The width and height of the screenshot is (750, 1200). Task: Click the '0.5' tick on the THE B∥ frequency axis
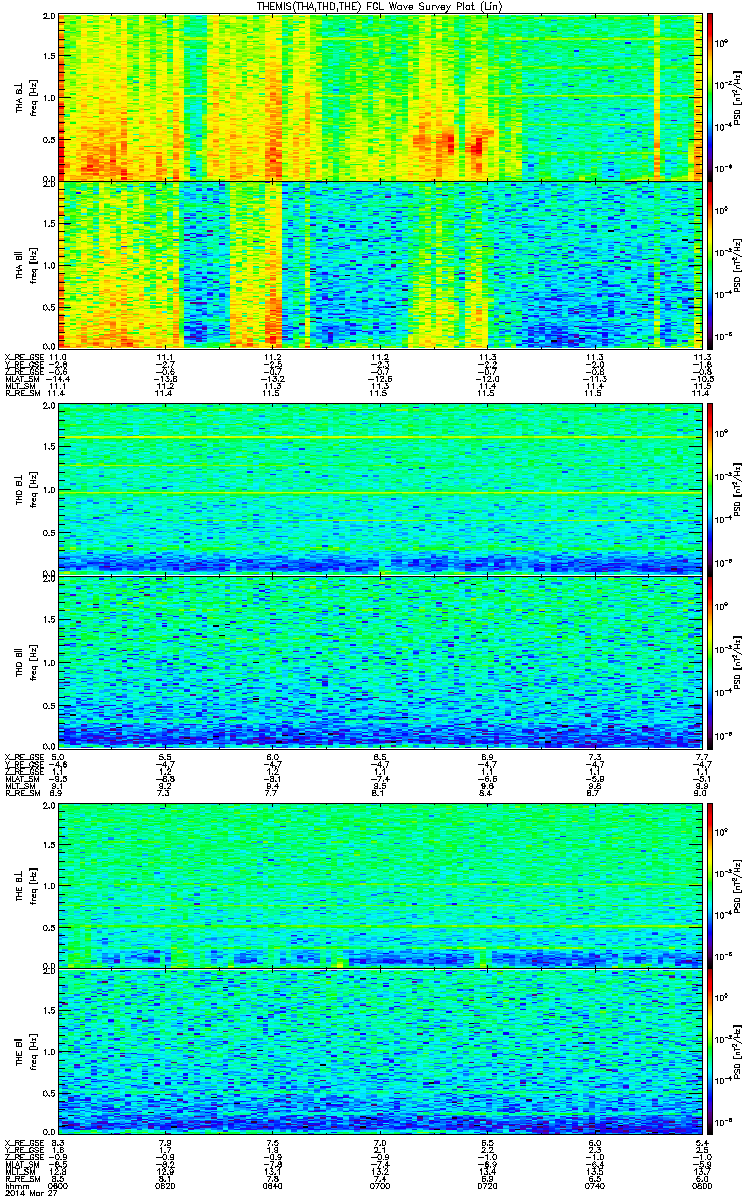click(49, 1094)
